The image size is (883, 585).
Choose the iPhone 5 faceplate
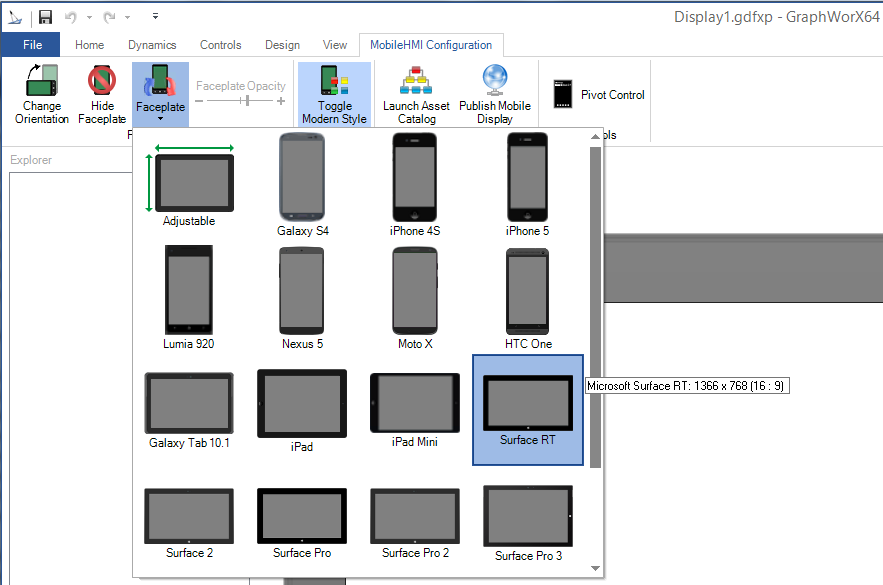(529, 178)
